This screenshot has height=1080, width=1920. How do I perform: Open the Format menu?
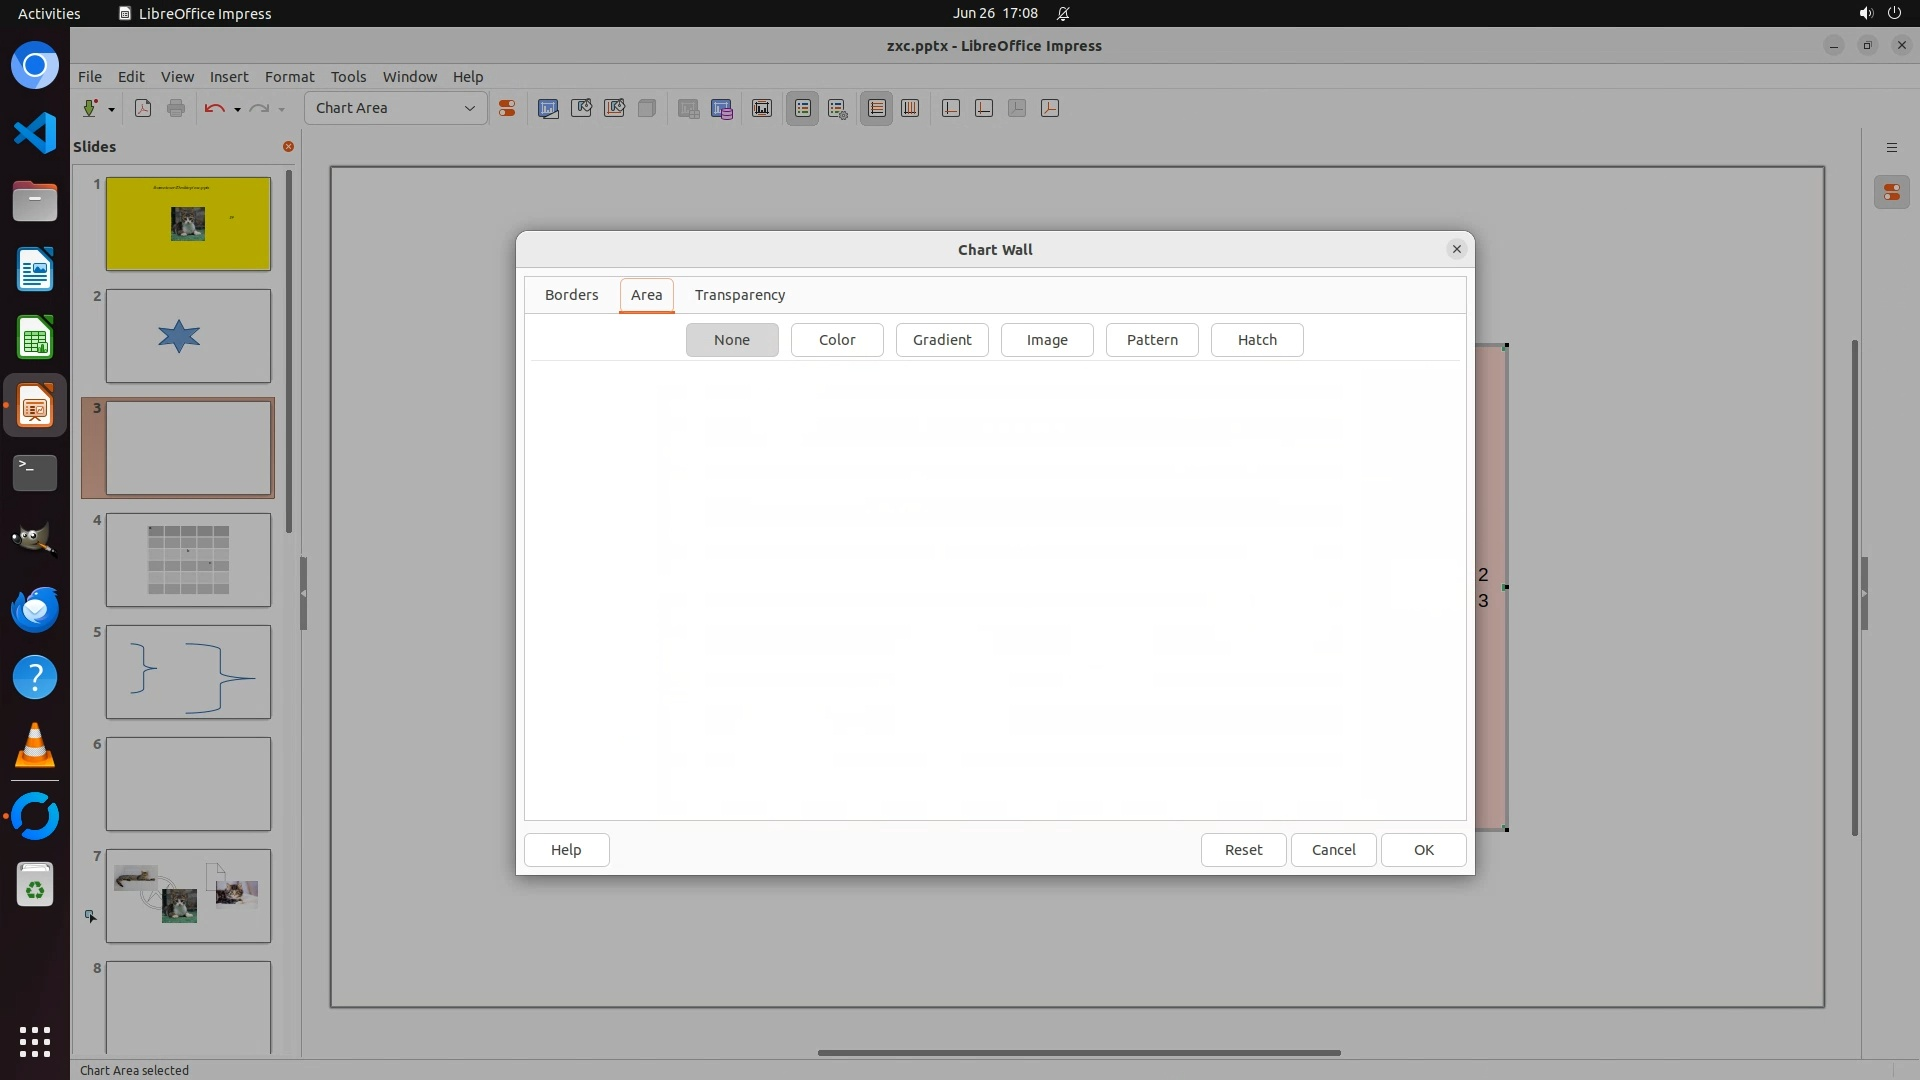tap(289, 77)
